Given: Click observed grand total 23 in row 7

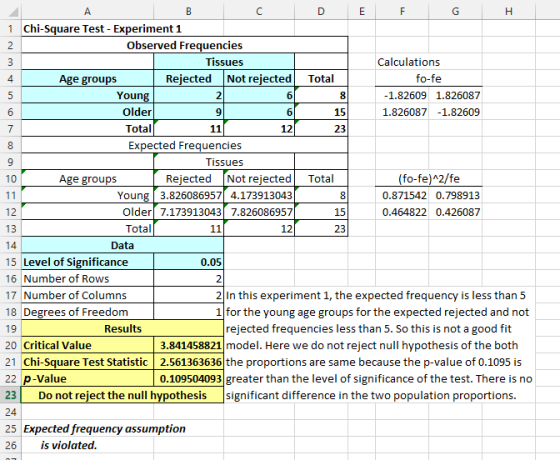Looking at the screenshot, I should (321, 129).
